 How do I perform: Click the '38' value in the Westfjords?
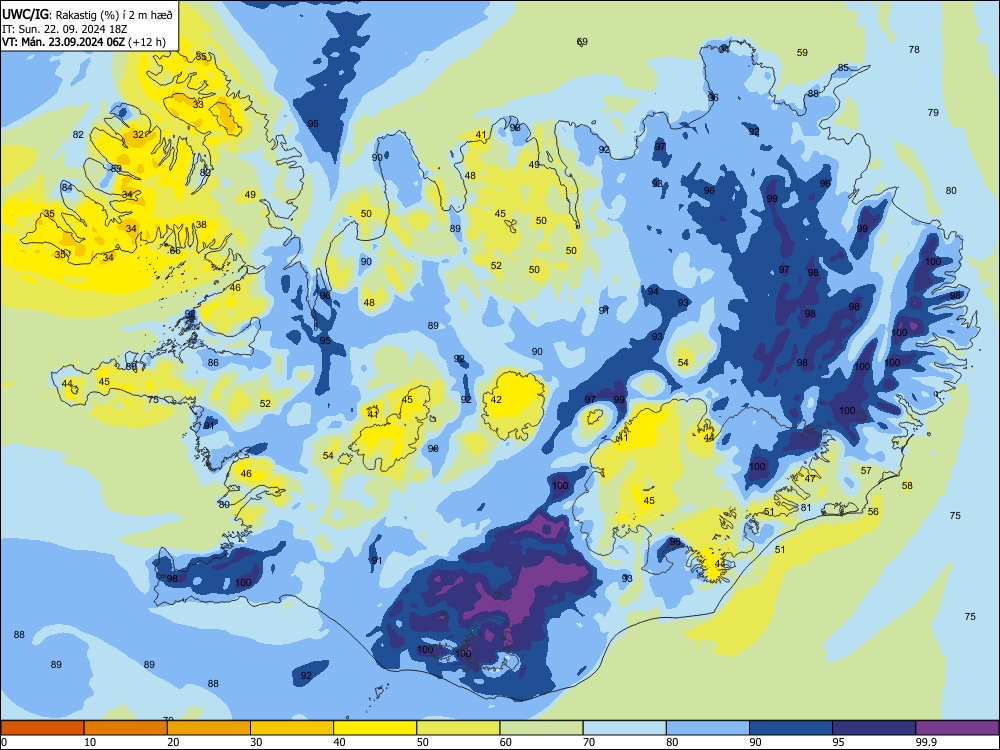[201, 224]
